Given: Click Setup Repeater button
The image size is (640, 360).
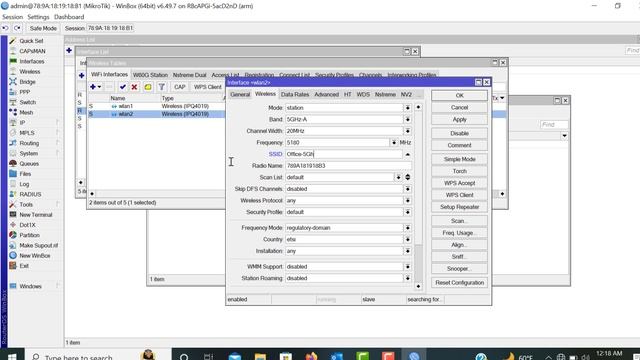Looking at the screenshot, I should pyautogui.click(x=460, y=207).
